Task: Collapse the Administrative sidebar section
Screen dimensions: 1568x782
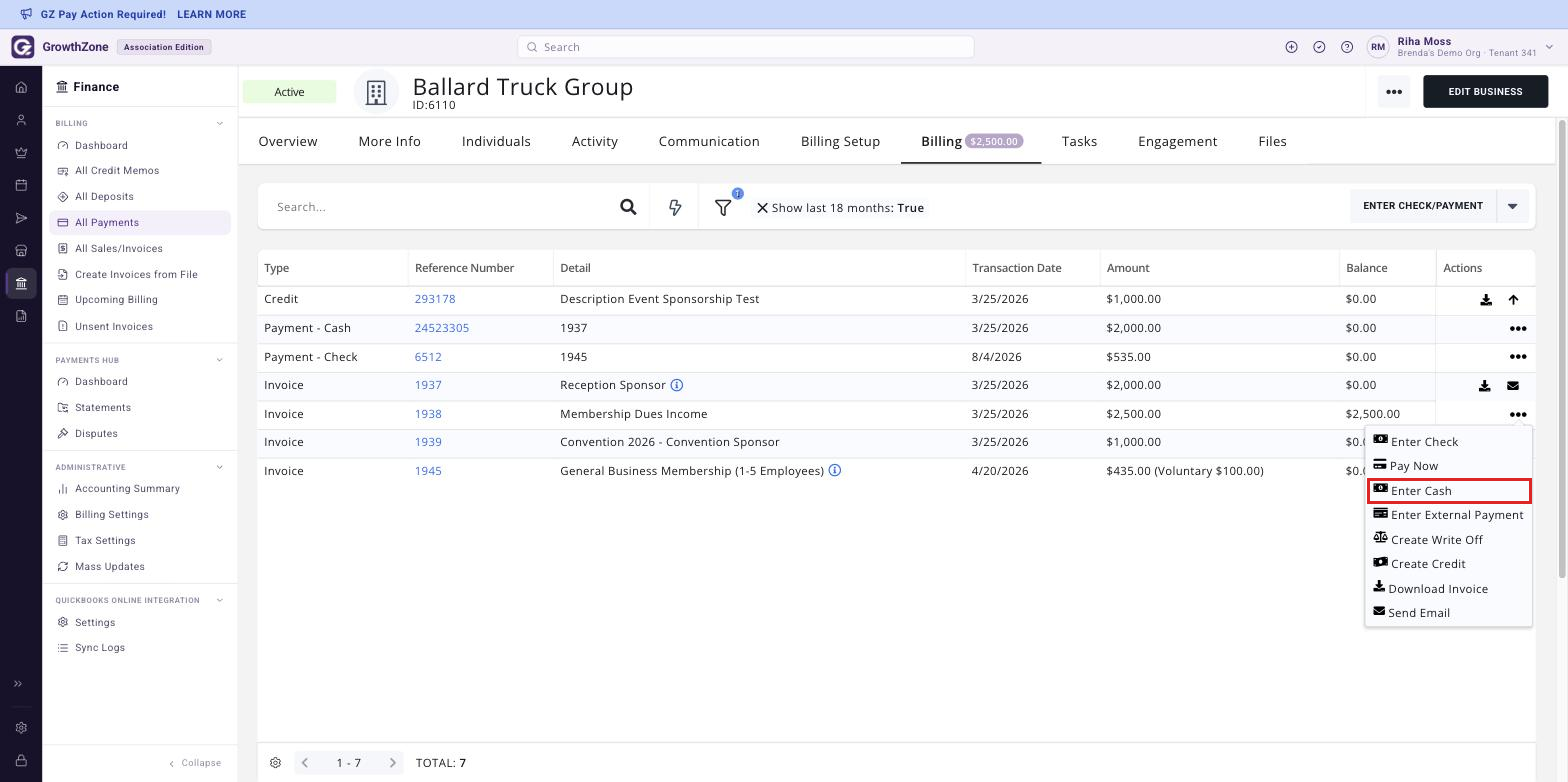Action: point(220,467)
